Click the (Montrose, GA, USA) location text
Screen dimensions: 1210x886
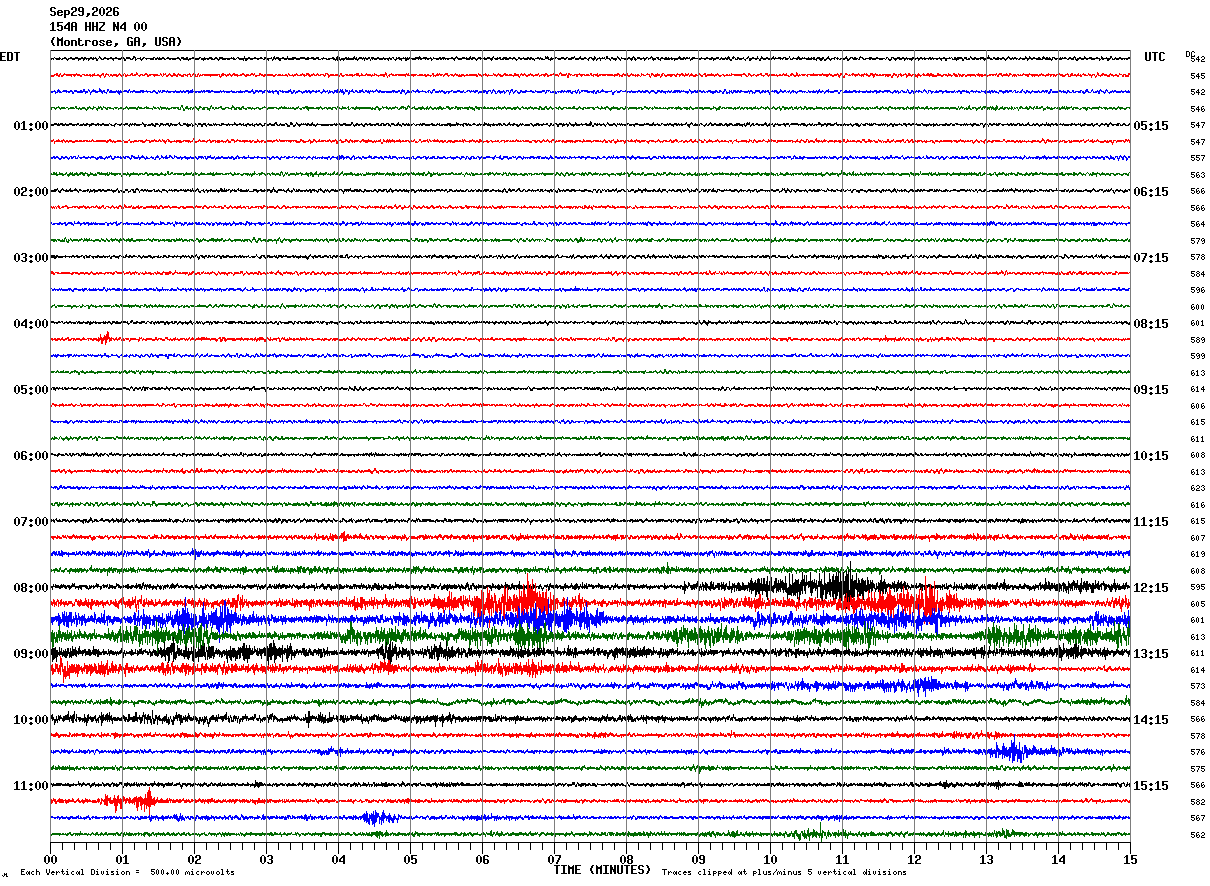click(116, 42)
